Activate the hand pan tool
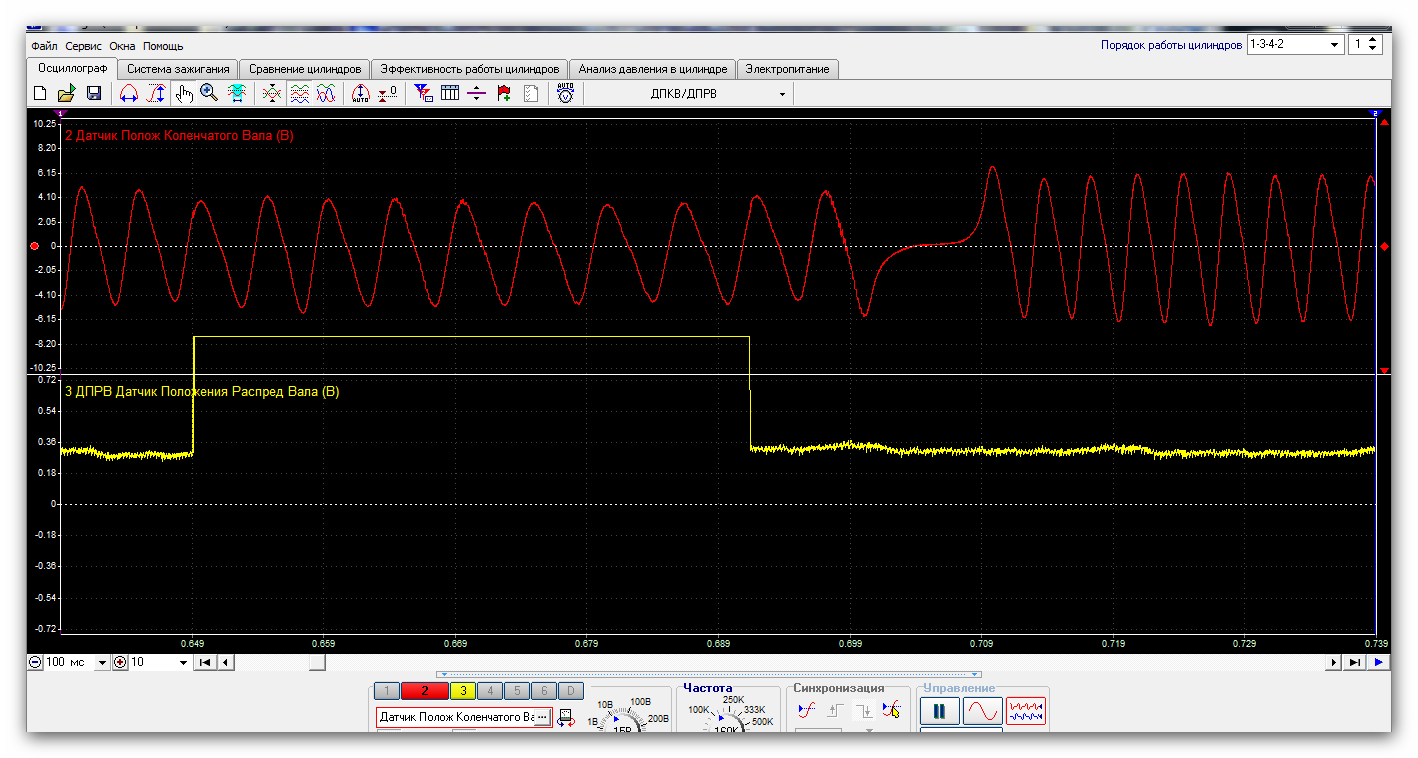 [x=184, y=94]
